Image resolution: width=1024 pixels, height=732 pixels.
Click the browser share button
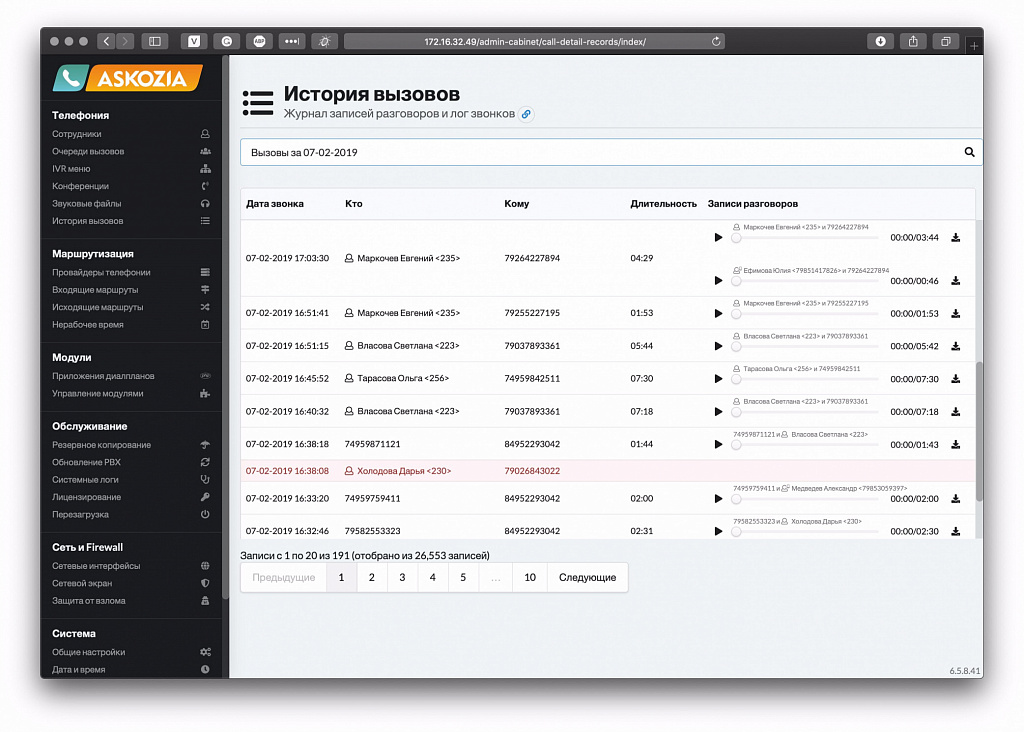[x=913, y=41]
